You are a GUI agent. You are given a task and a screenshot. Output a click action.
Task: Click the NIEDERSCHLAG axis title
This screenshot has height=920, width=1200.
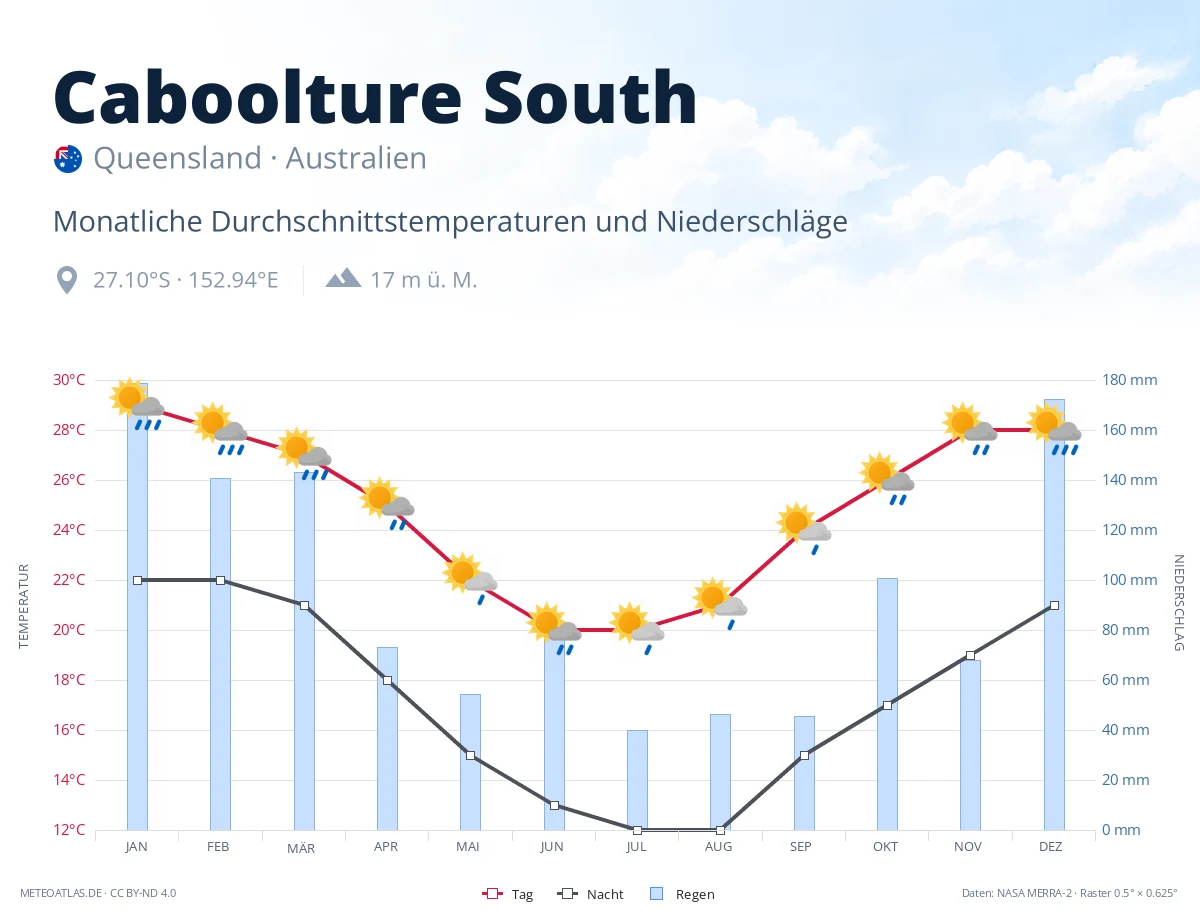pos(1178,603)
